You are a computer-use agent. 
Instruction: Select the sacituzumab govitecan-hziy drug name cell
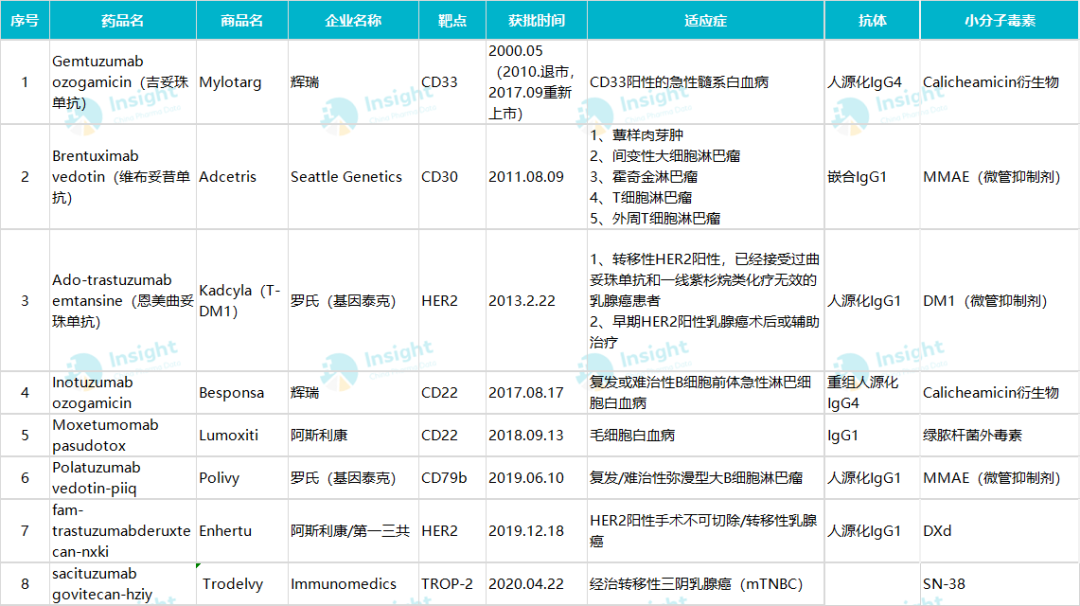click(123, 584)
